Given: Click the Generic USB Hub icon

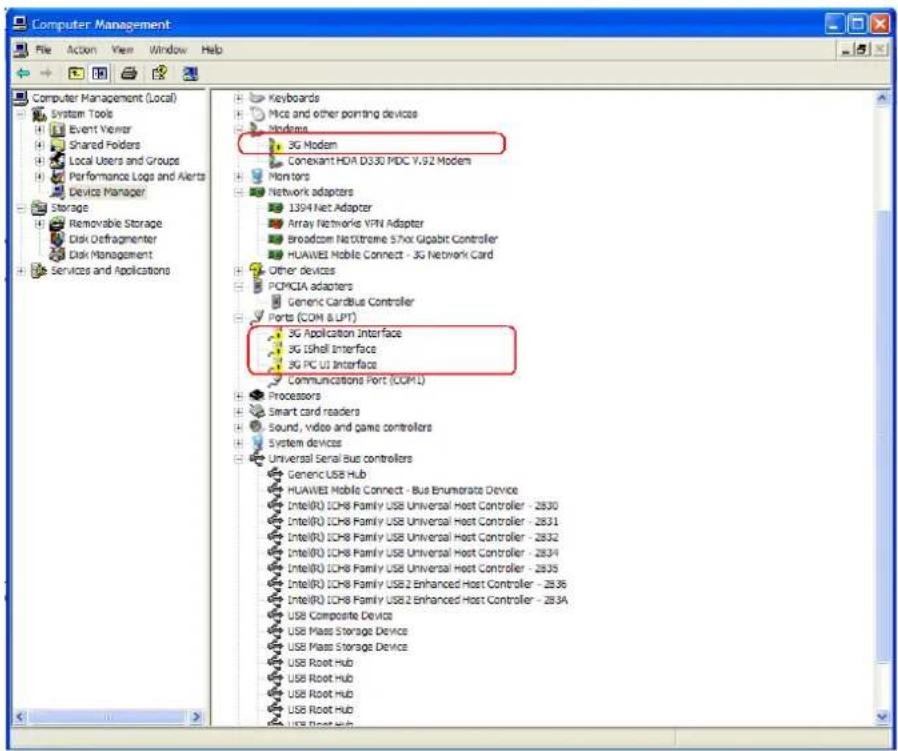Looking at the screenshot, I should (x=275, y=474).
